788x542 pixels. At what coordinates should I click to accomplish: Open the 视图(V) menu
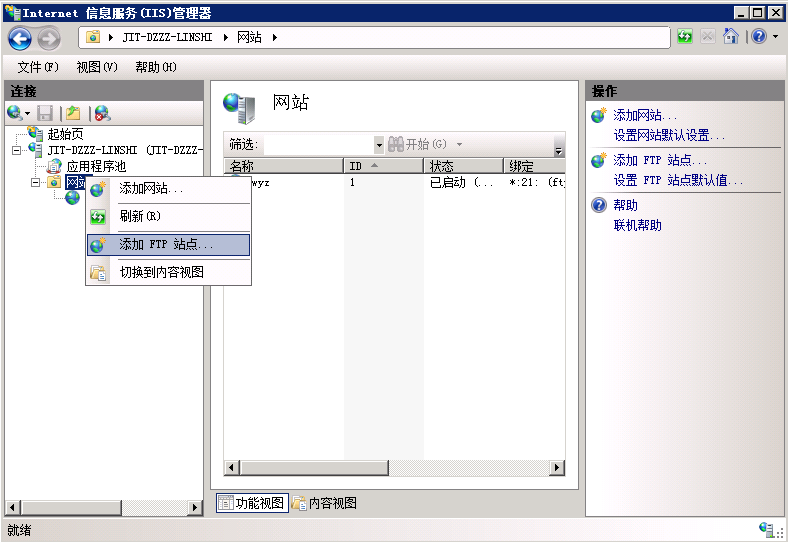(x=96, y=67)
